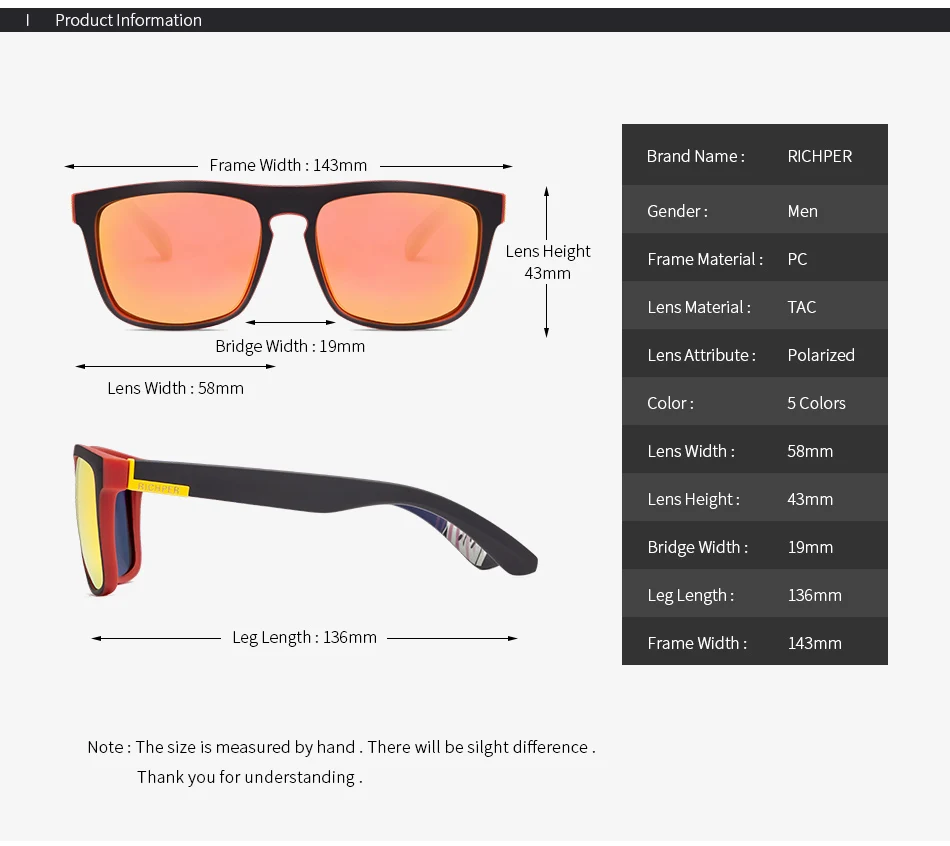
Task: Click the 'size is measured by hand' note
Action: click(342, 747)
